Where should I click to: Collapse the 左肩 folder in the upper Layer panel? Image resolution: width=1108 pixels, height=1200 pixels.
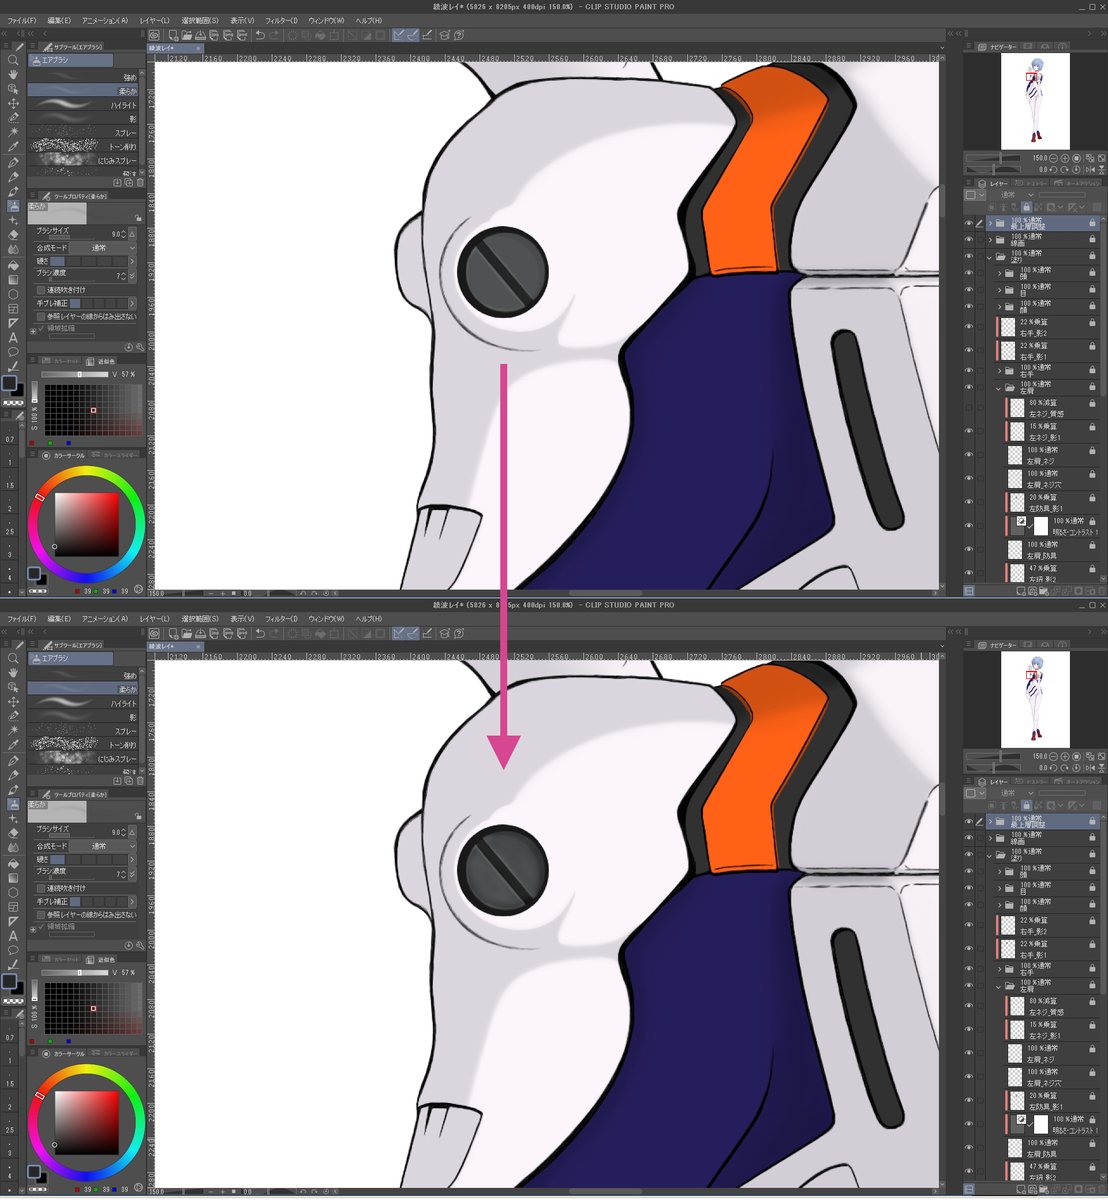tap(999, 388)
